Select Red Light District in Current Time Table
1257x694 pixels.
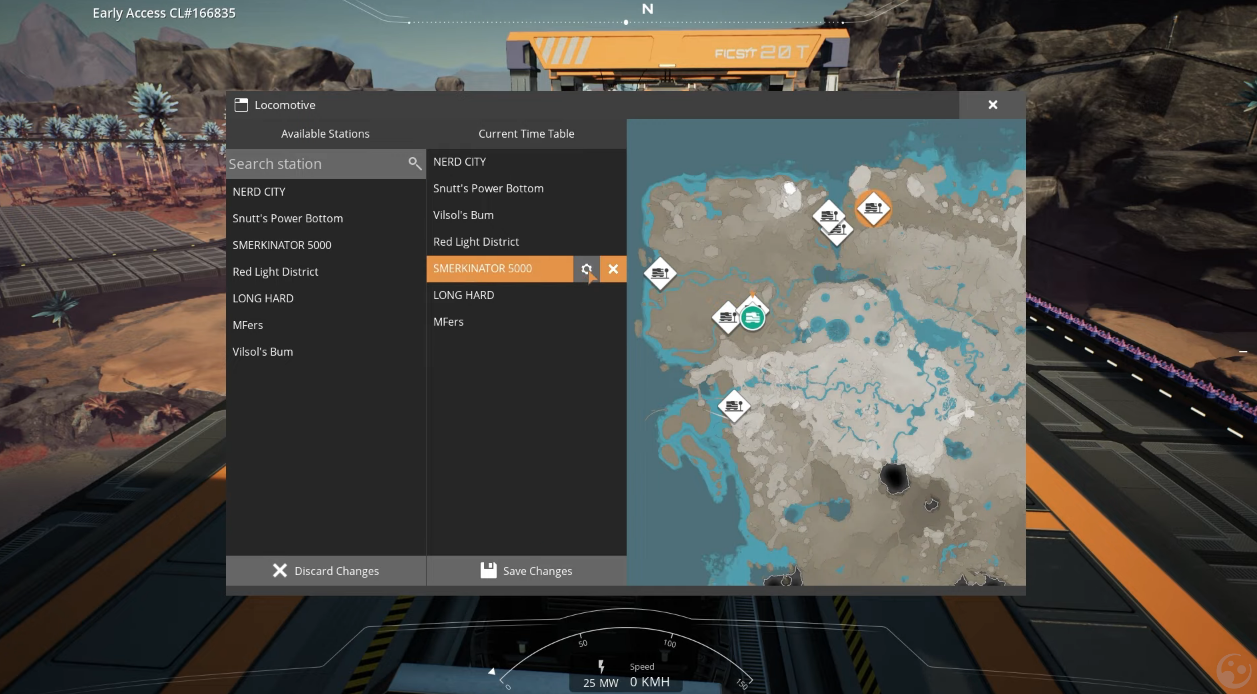pyautogui.click(x=527, y=242)
